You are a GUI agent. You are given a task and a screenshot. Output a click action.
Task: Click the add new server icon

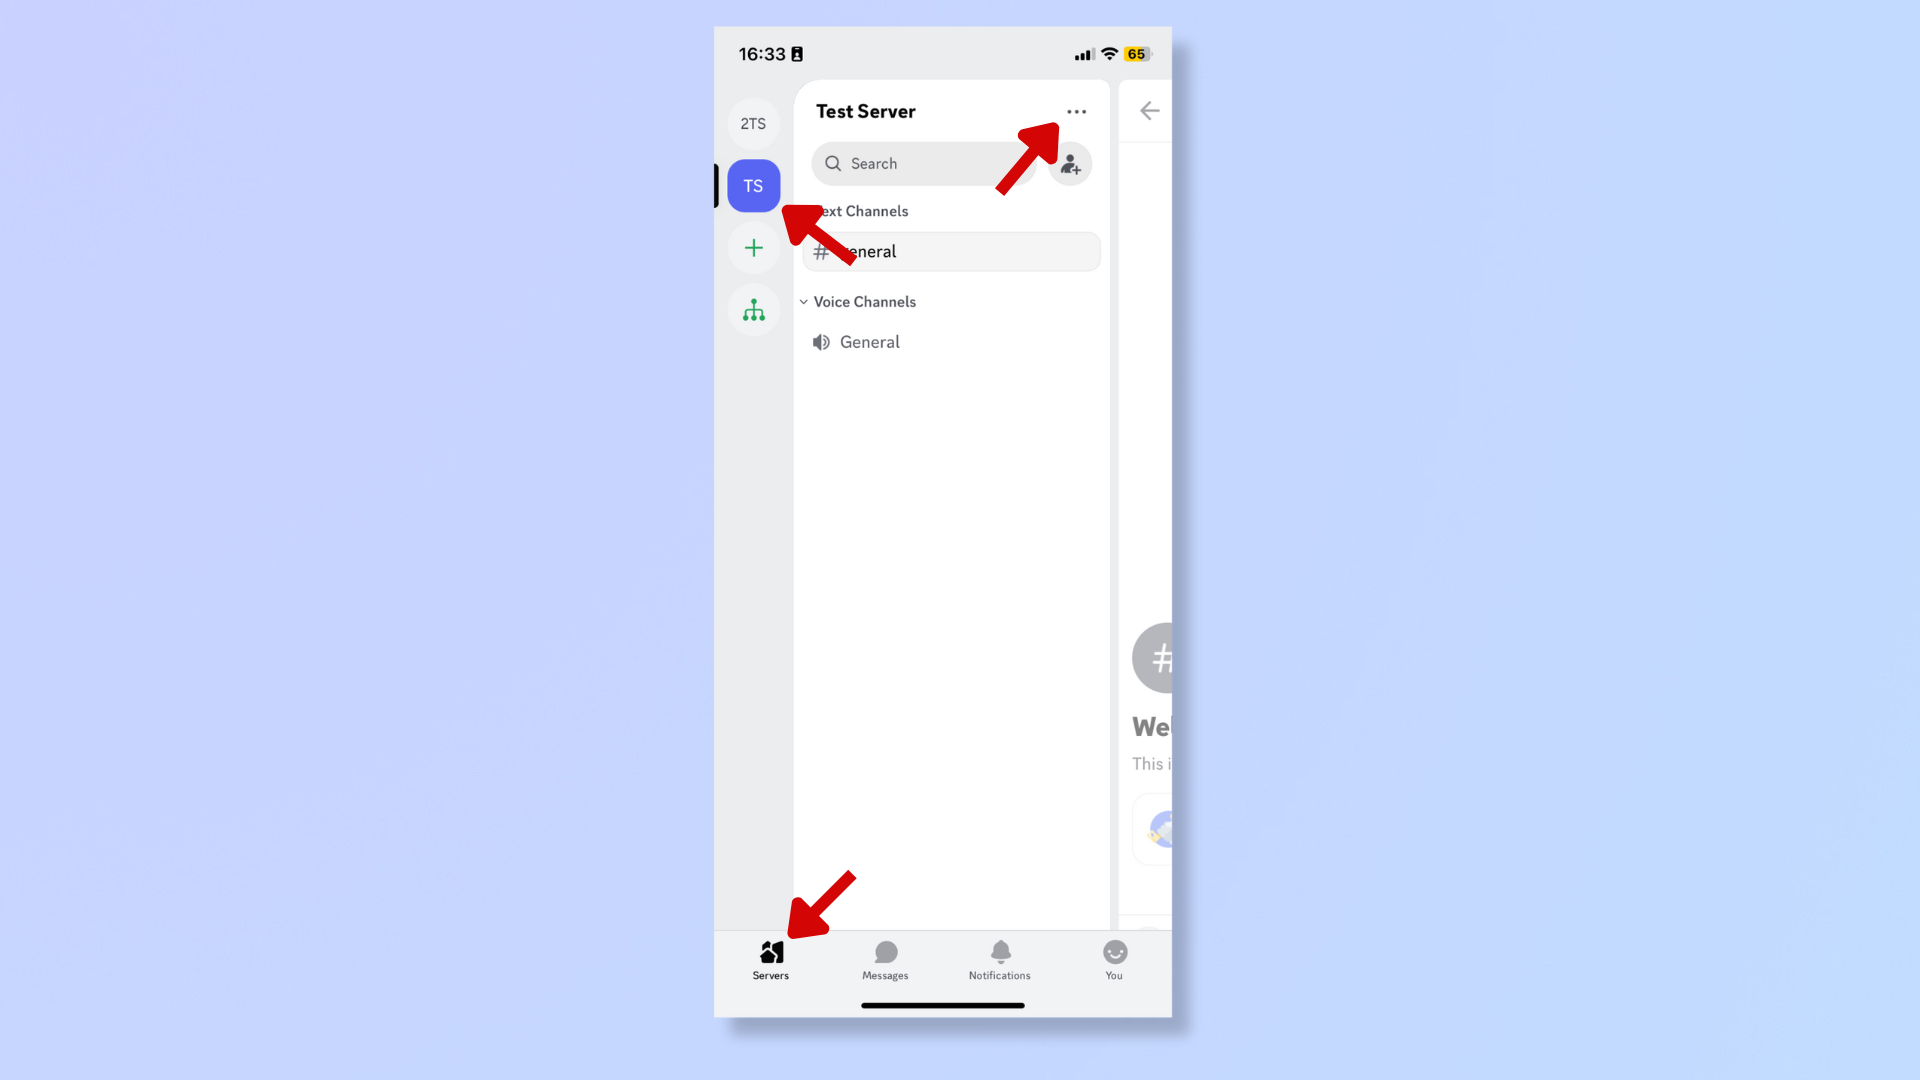tap(753, 248)
